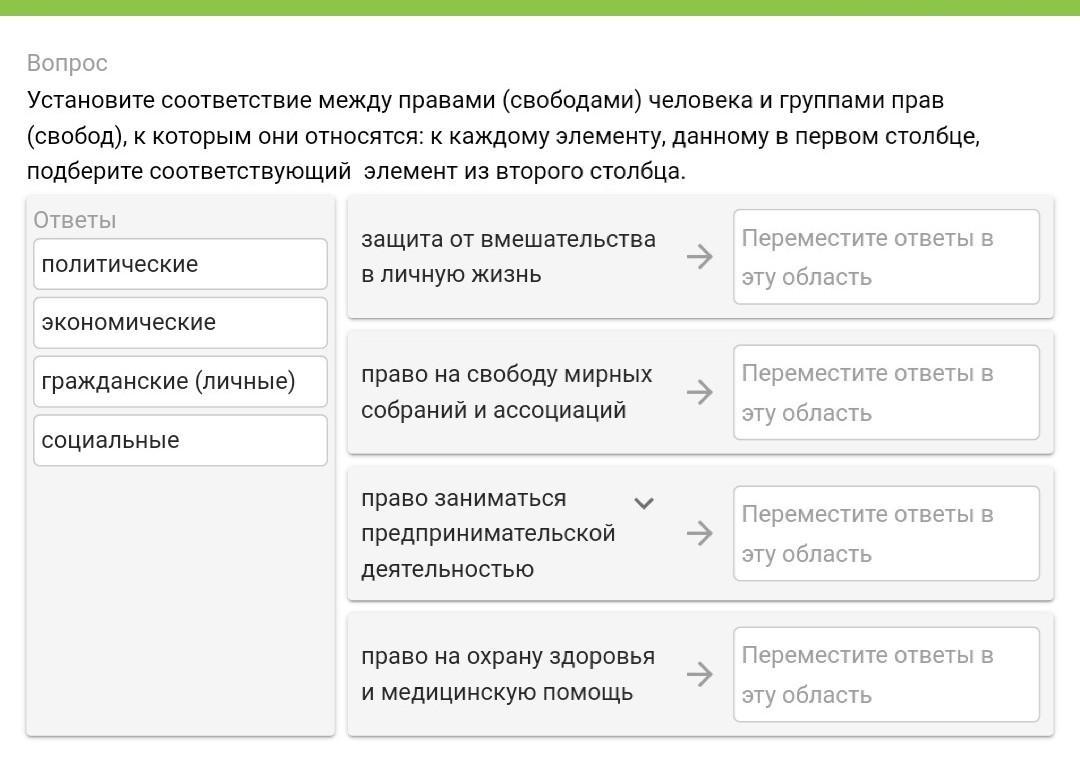Expand chevron on "право заниматься" item

645,502
